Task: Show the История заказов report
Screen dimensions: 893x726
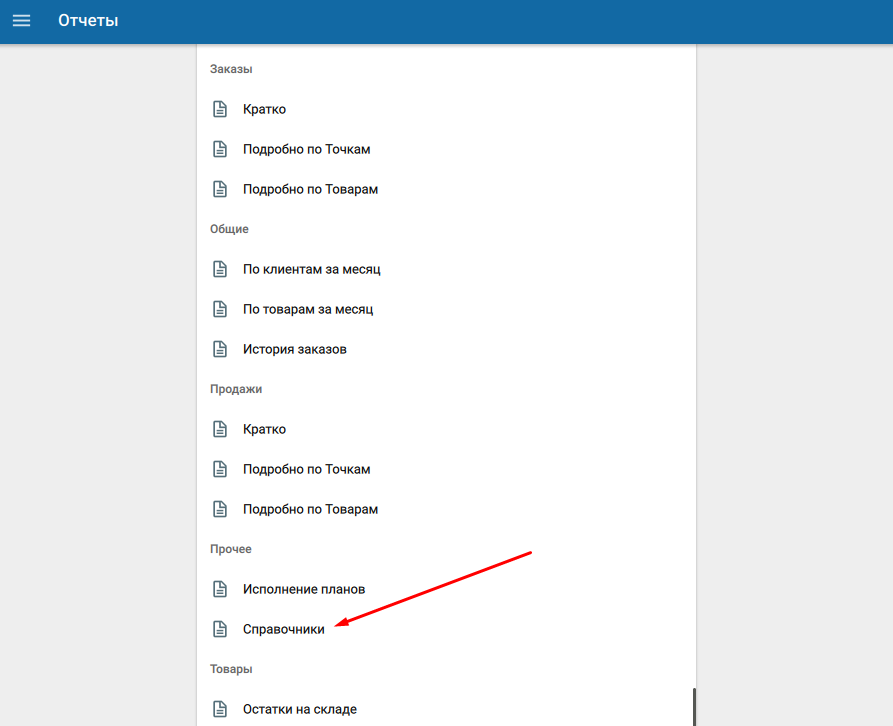Action: coord(294,349)
